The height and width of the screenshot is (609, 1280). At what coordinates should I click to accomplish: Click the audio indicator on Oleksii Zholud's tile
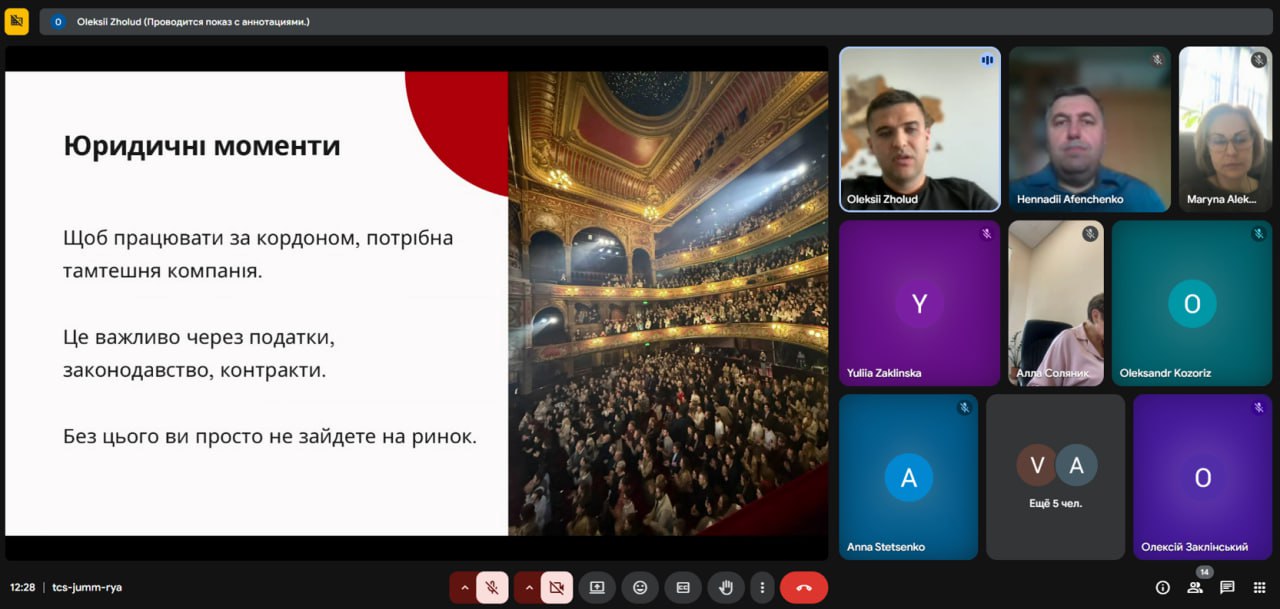click(x=987, y=60)
